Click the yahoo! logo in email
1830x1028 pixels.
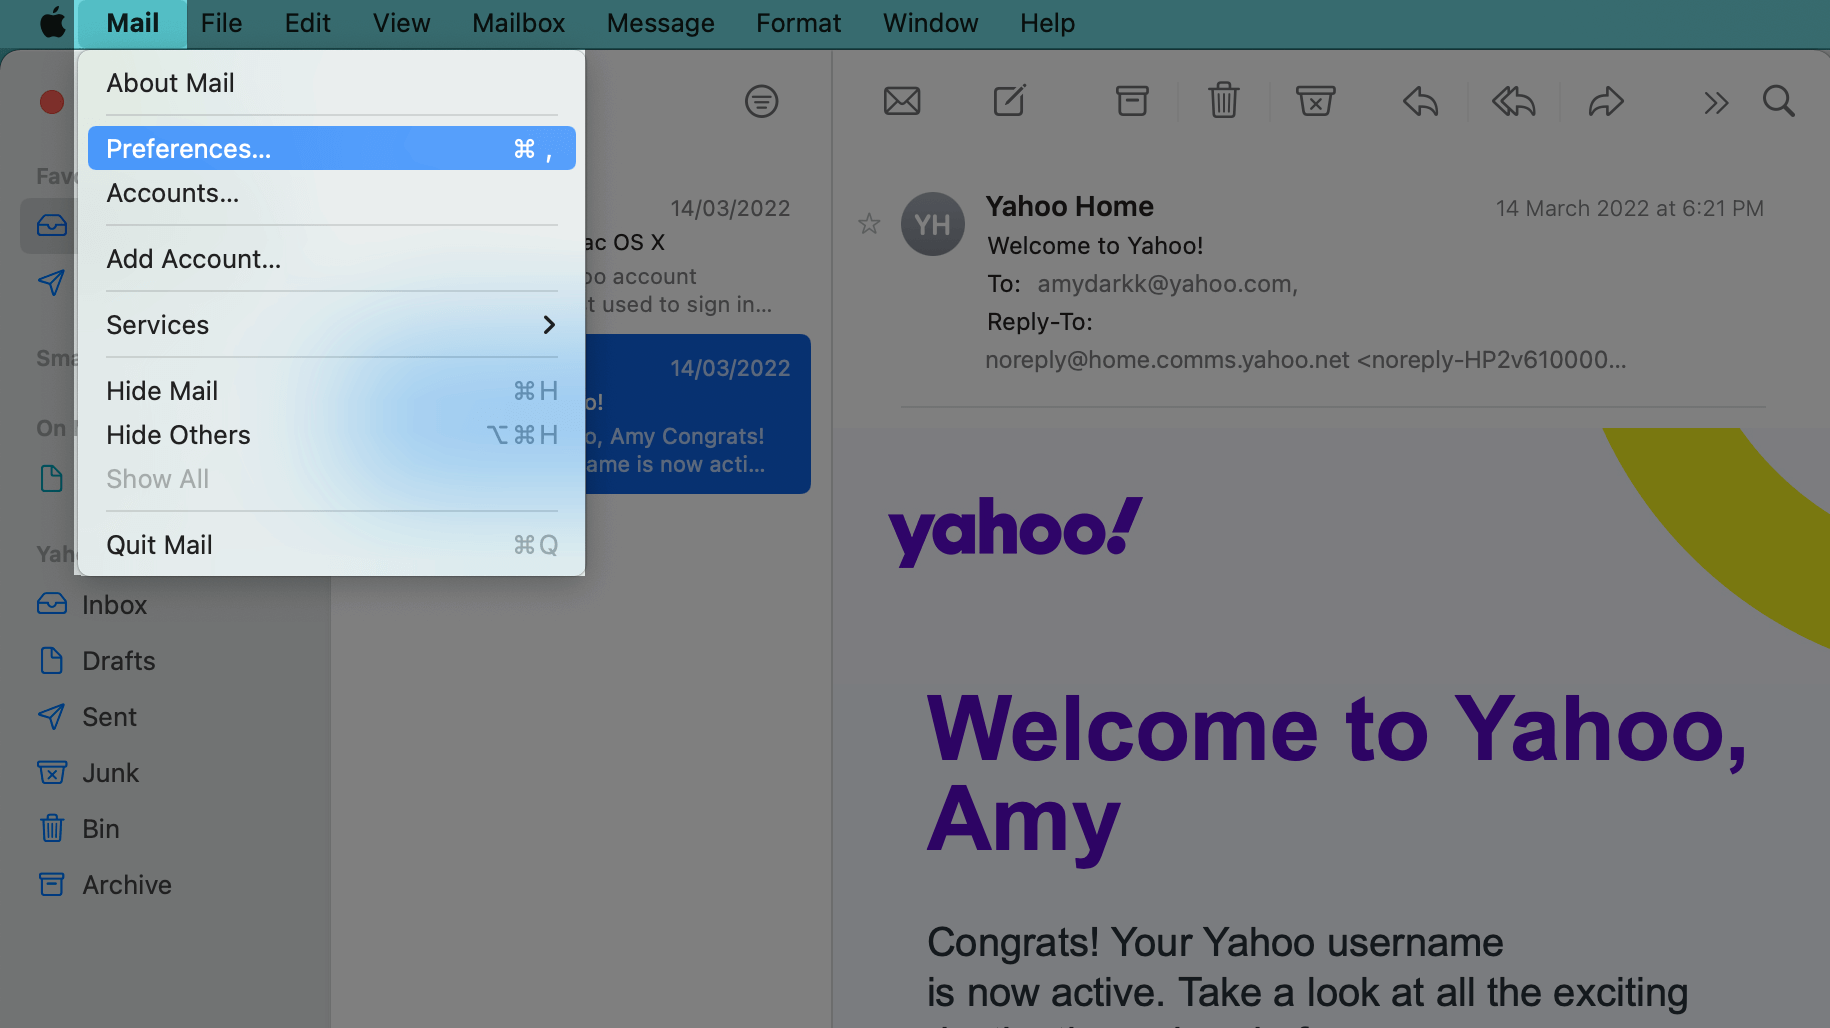pos(1015,531)
